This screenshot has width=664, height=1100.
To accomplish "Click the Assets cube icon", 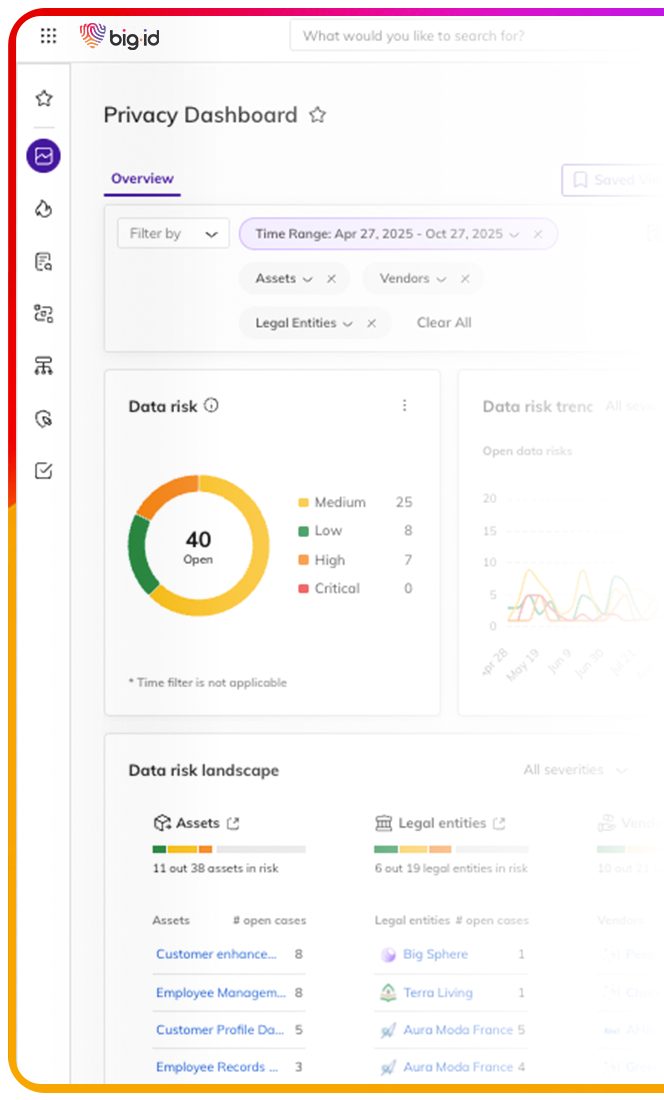I will click(x=162, y=822).
